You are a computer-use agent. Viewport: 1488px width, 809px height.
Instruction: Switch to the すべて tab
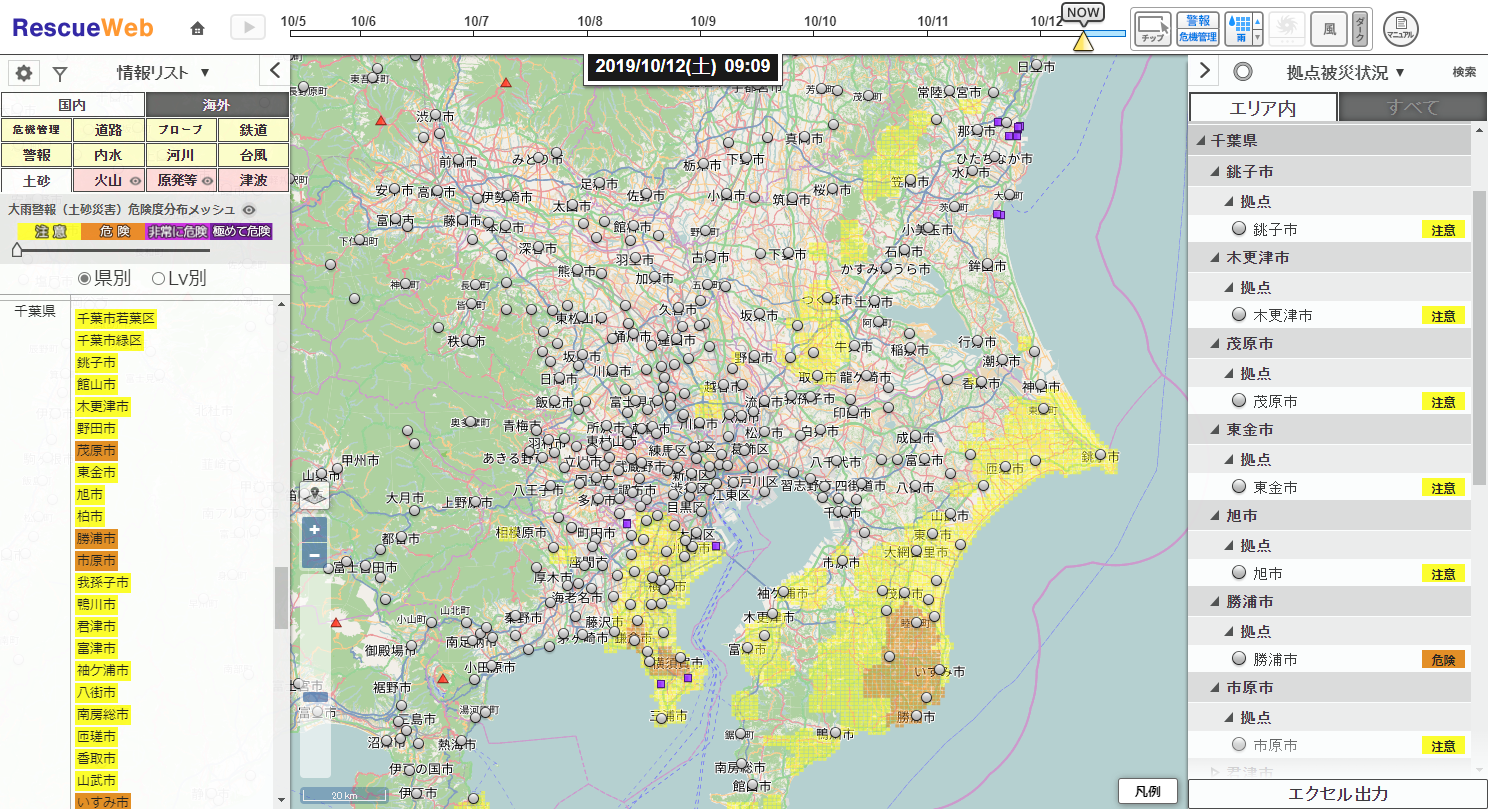(1412, 108)
